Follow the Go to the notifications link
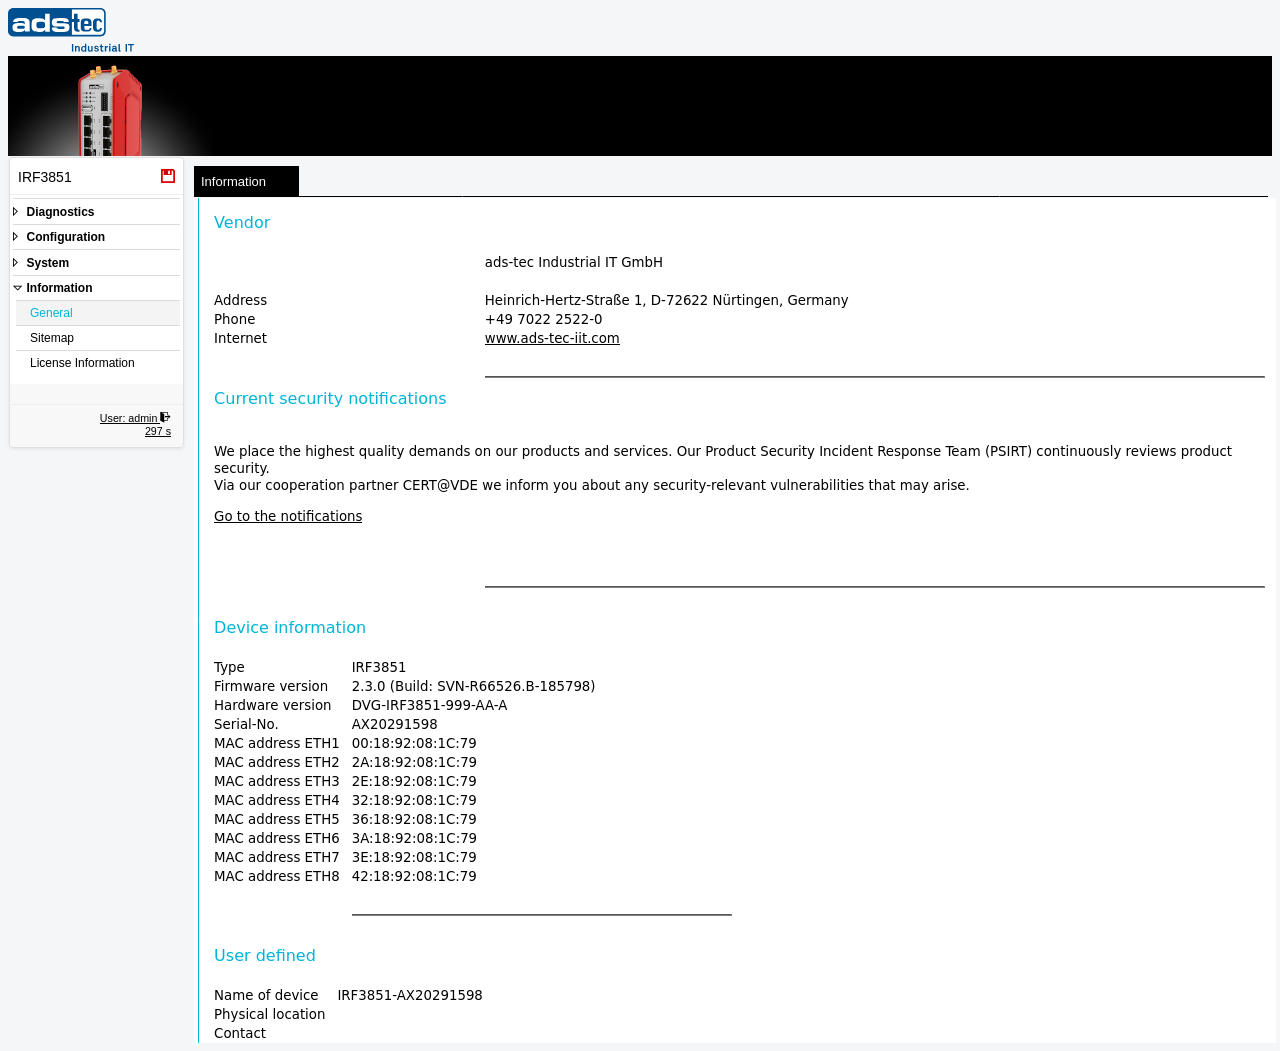This screenshot has width=1280, height=1051. 288,516
